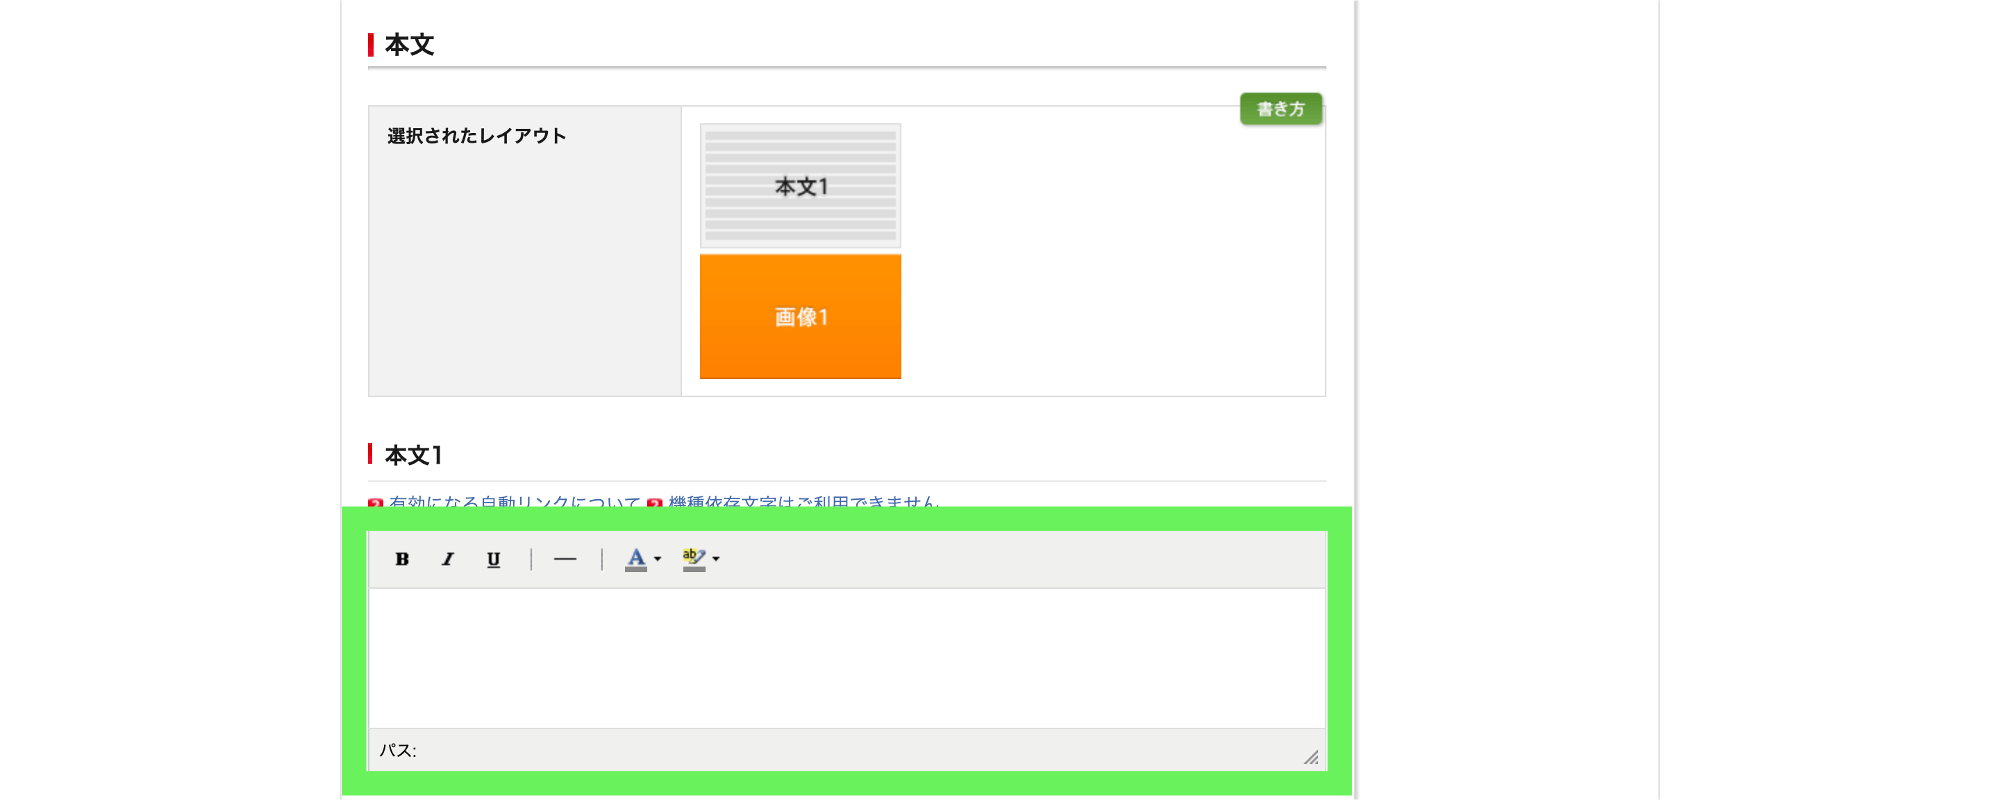Viewport: 2002px width, 800px height.
Task: Underline text using the U icon
Action: (493, 559)
